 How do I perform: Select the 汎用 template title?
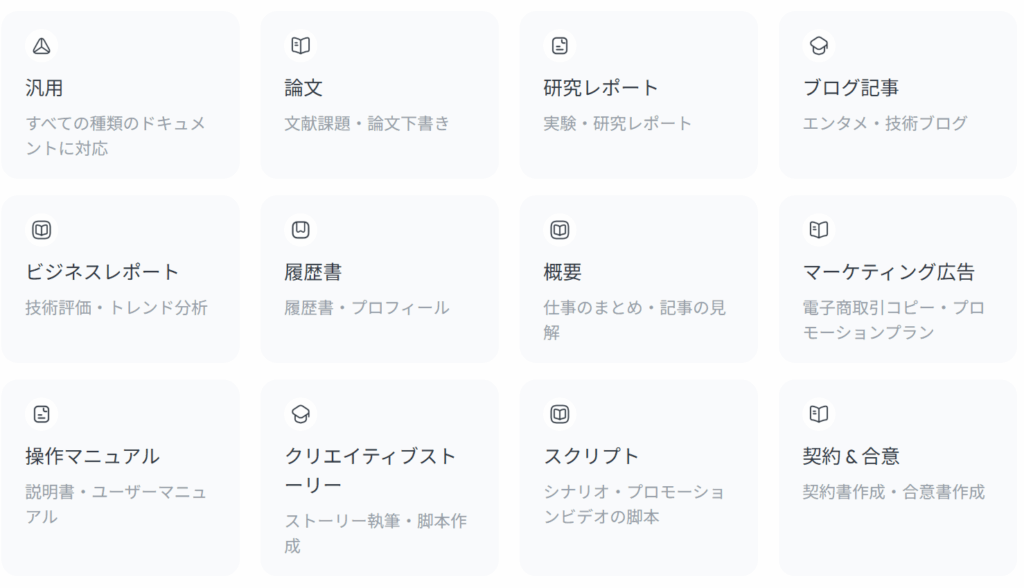tap(44, 88)
